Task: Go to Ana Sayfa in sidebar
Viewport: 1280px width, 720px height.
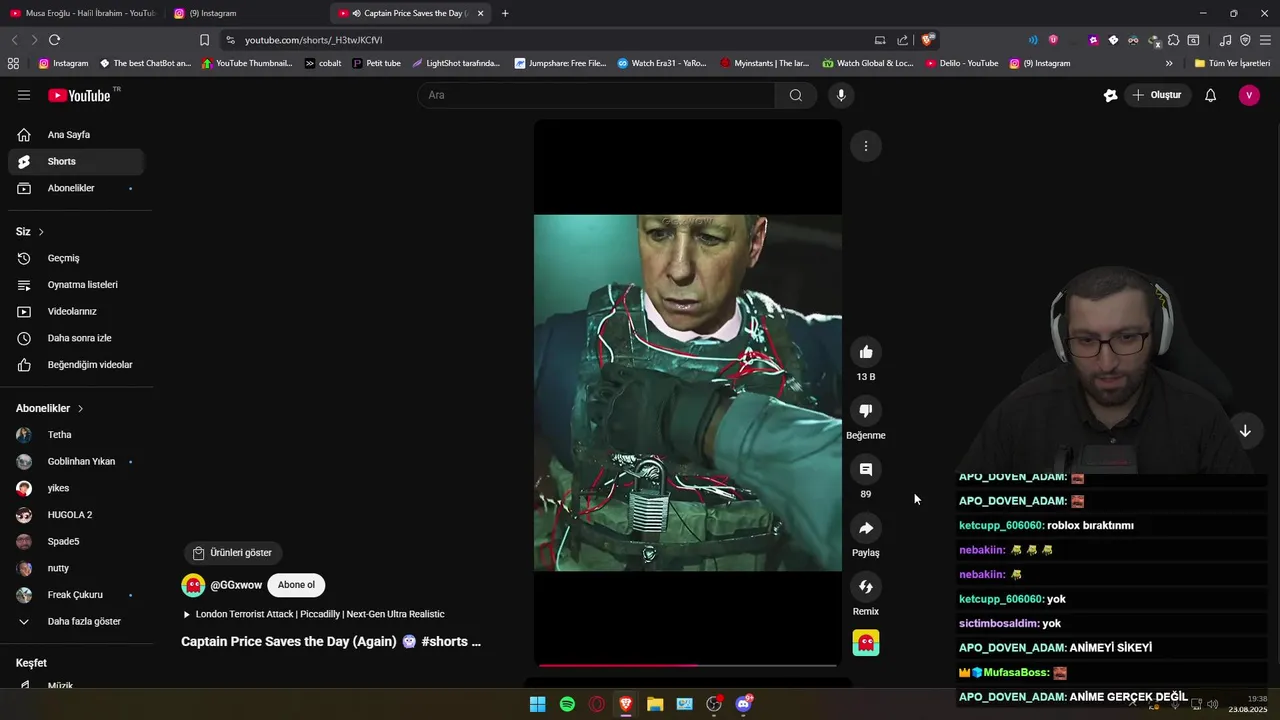Action: pos(76,135)
